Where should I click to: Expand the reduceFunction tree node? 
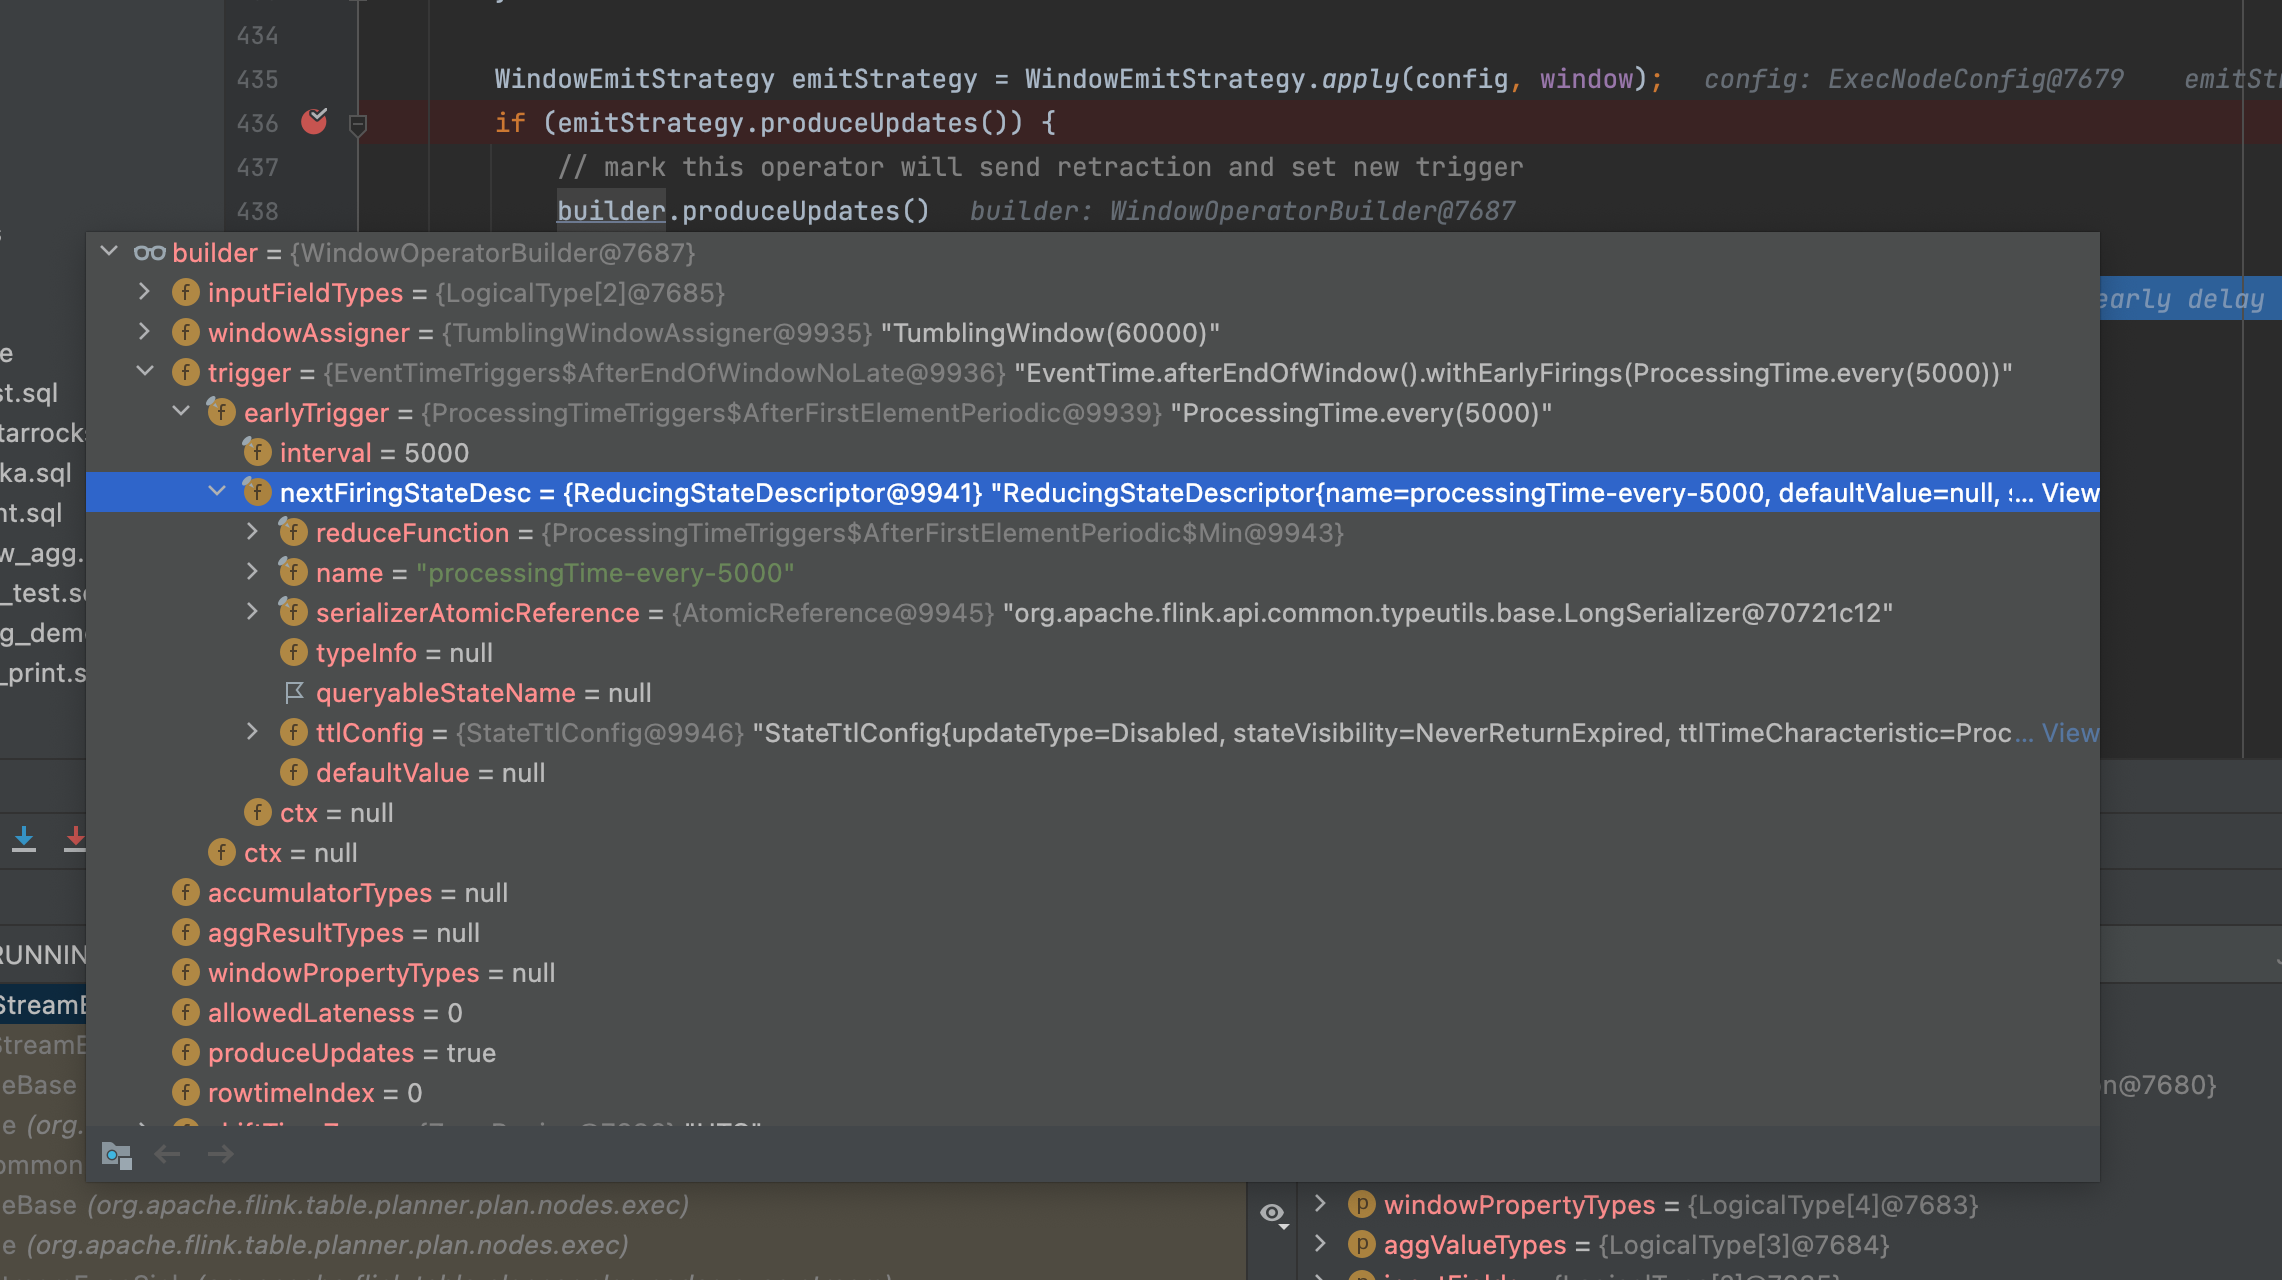pos(251,531)
